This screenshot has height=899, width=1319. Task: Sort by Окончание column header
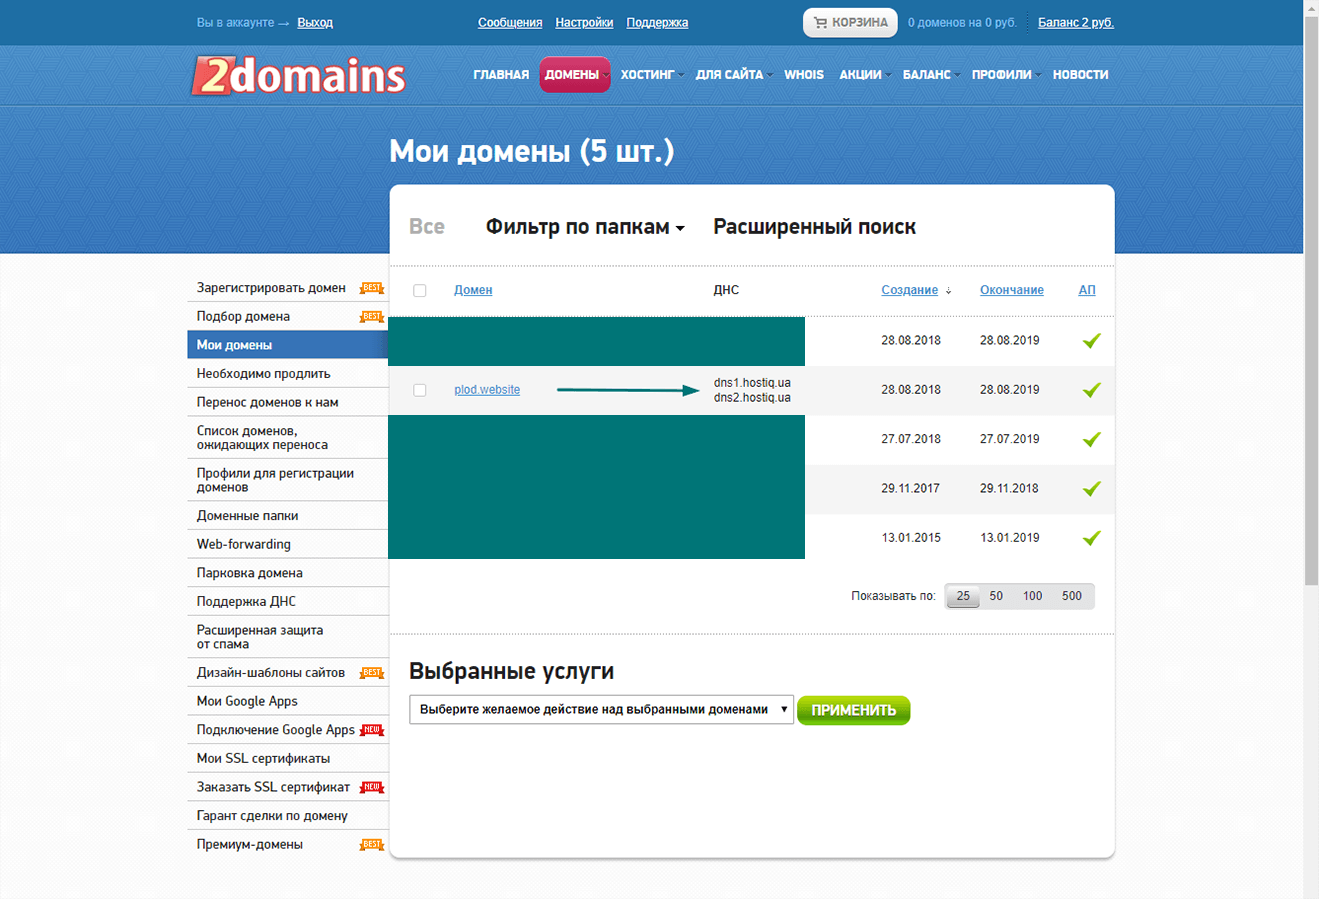1012,290
